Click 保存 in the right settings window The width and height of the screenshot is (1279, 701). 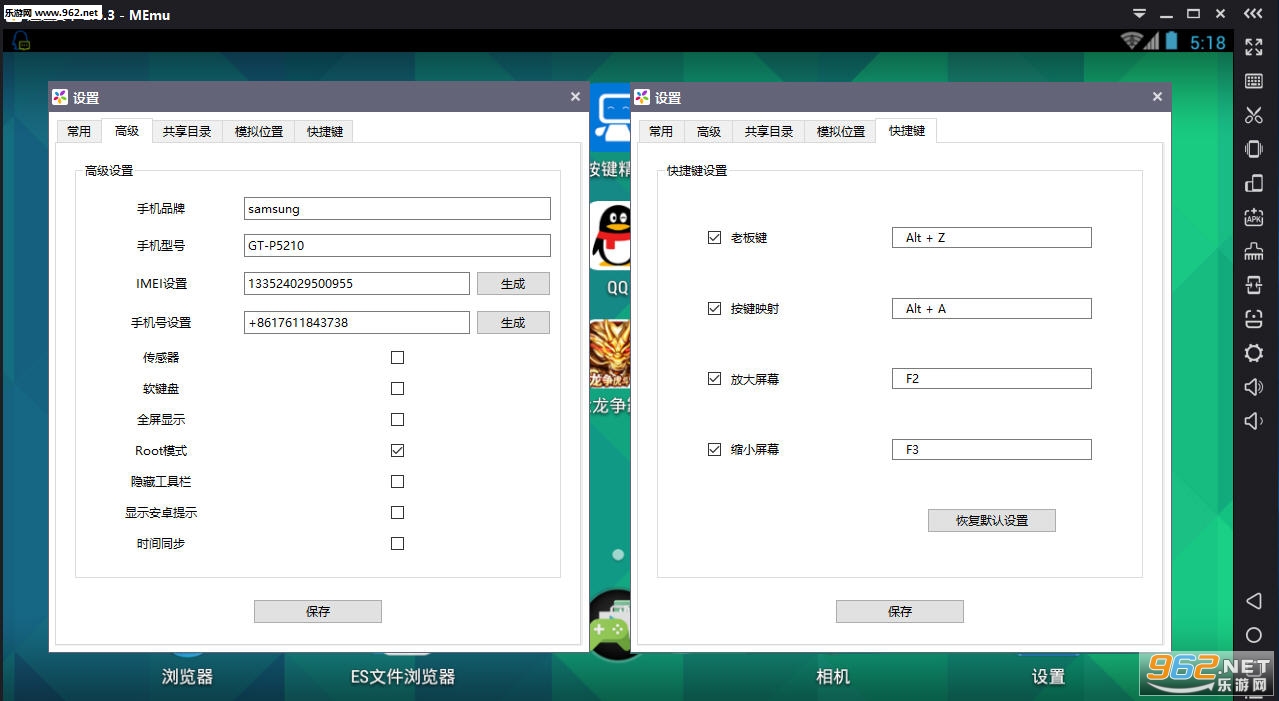[900, 611]
